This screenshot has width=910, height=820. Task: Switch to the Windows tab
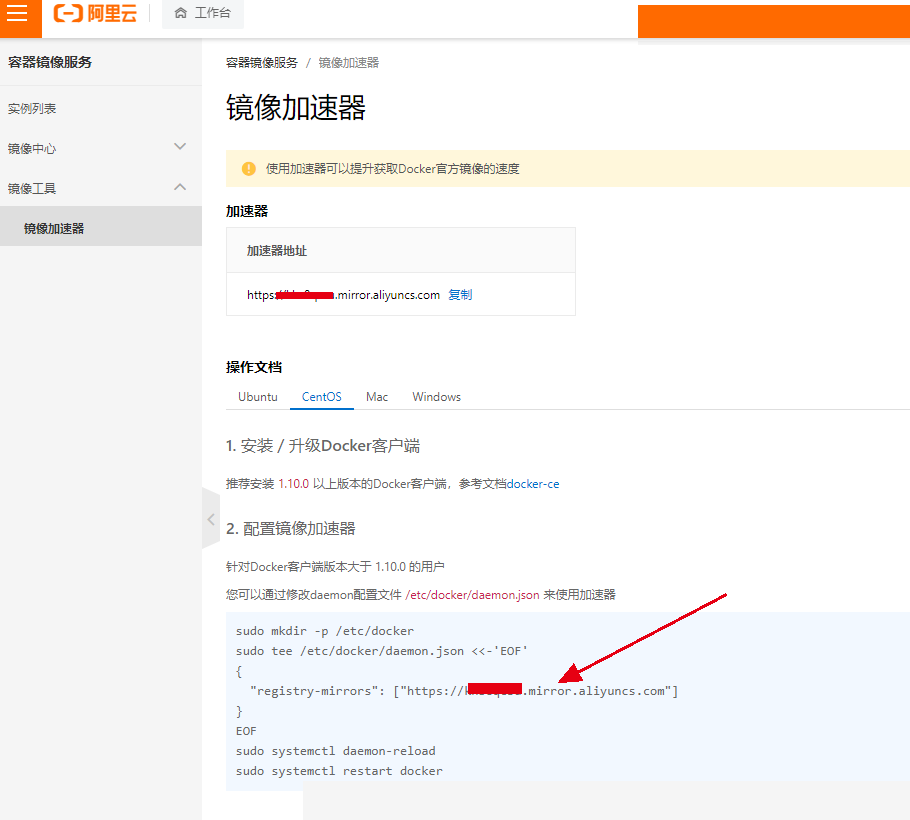(x=436, y=397)
